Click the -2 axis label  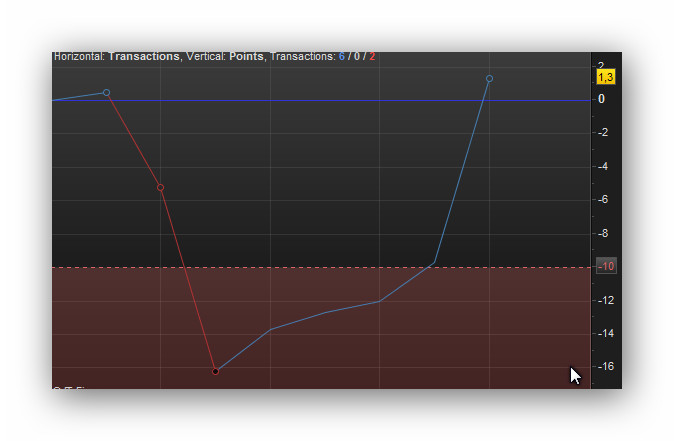click(x=603, y=132)
